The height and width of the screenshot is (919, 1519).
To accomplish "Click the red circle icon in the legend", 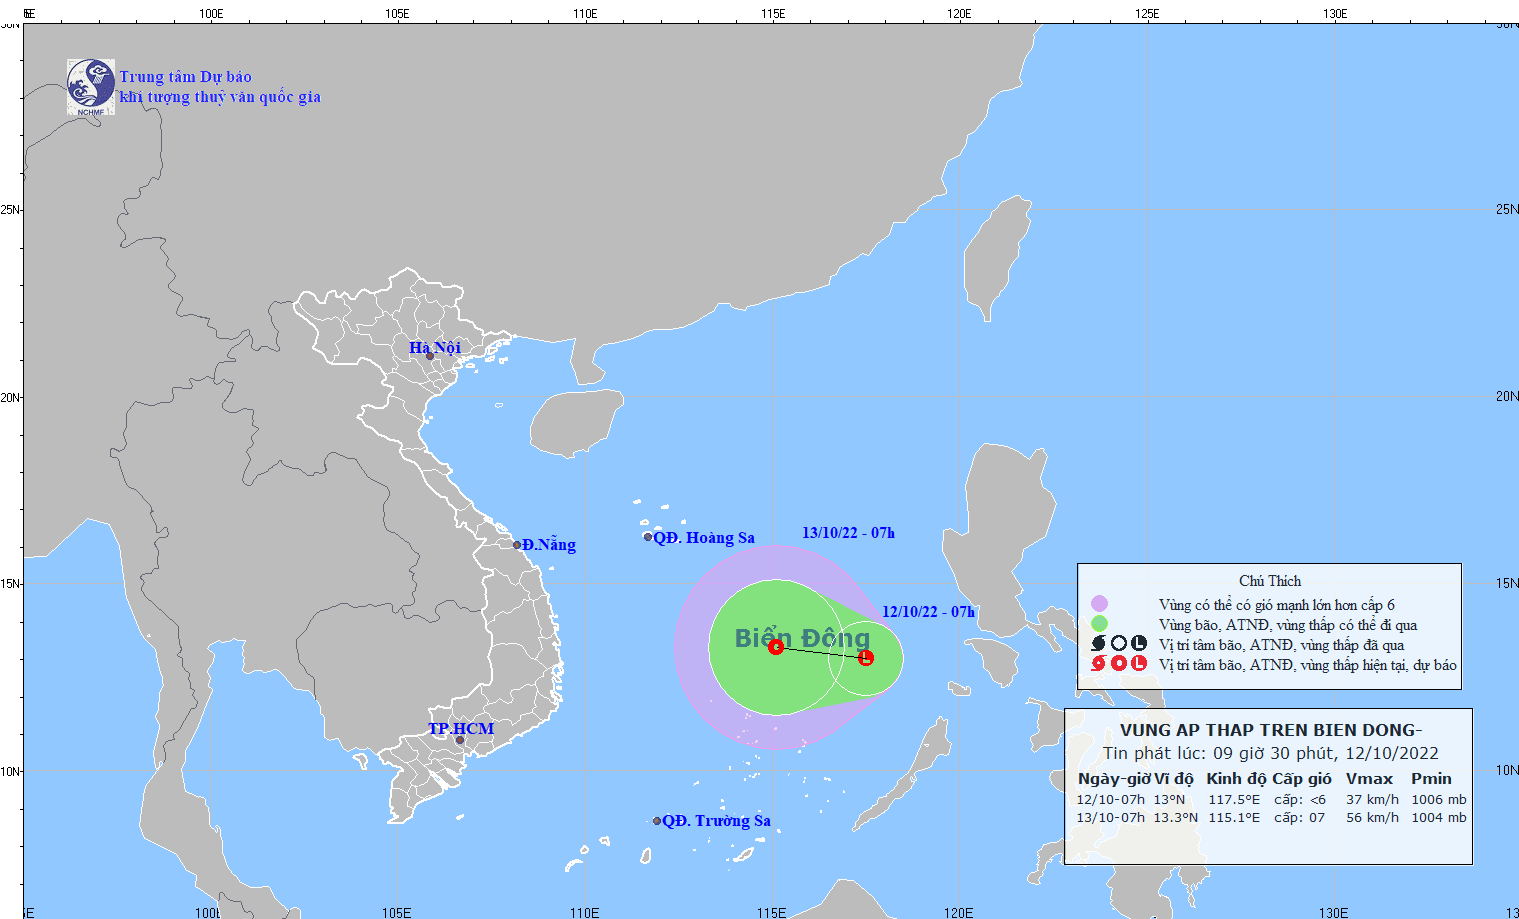I will coord(1118,664).
